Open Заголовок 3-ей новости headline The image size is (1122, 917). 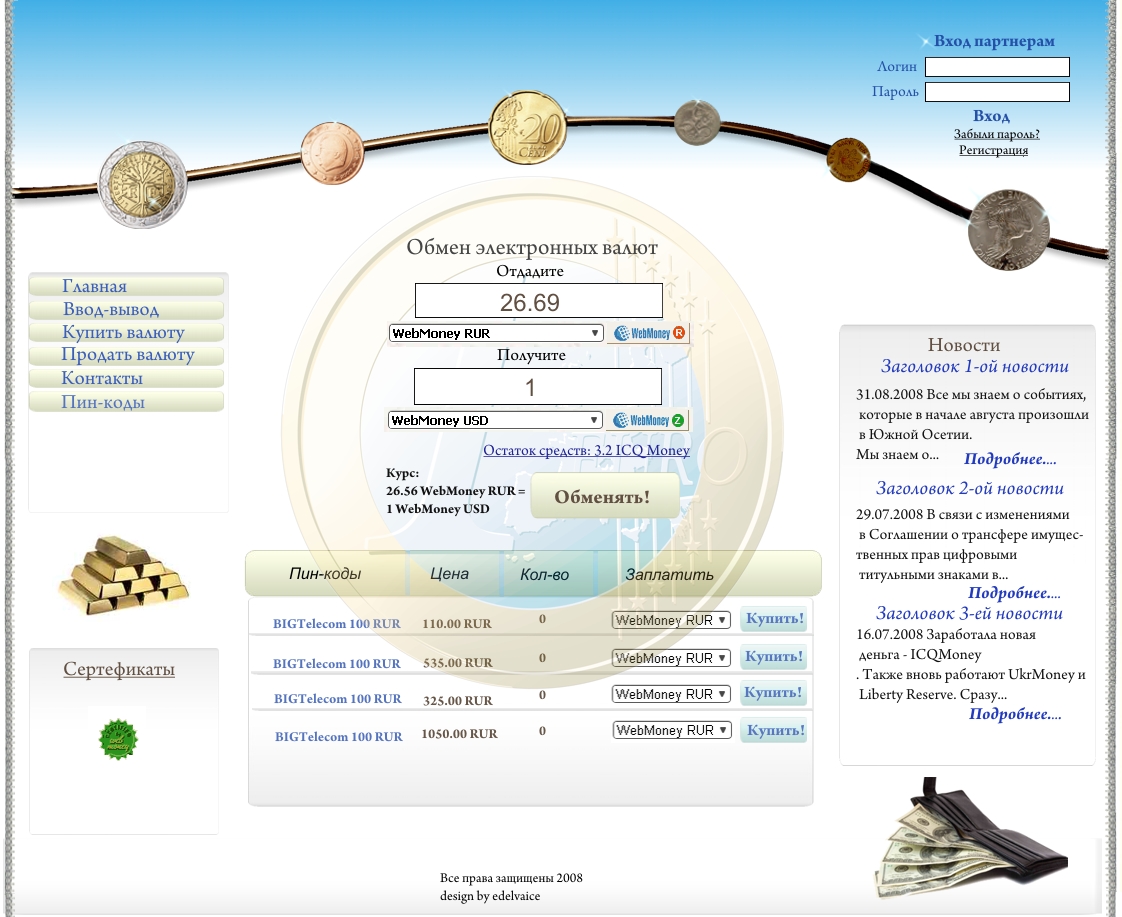(x=970, y=613)
